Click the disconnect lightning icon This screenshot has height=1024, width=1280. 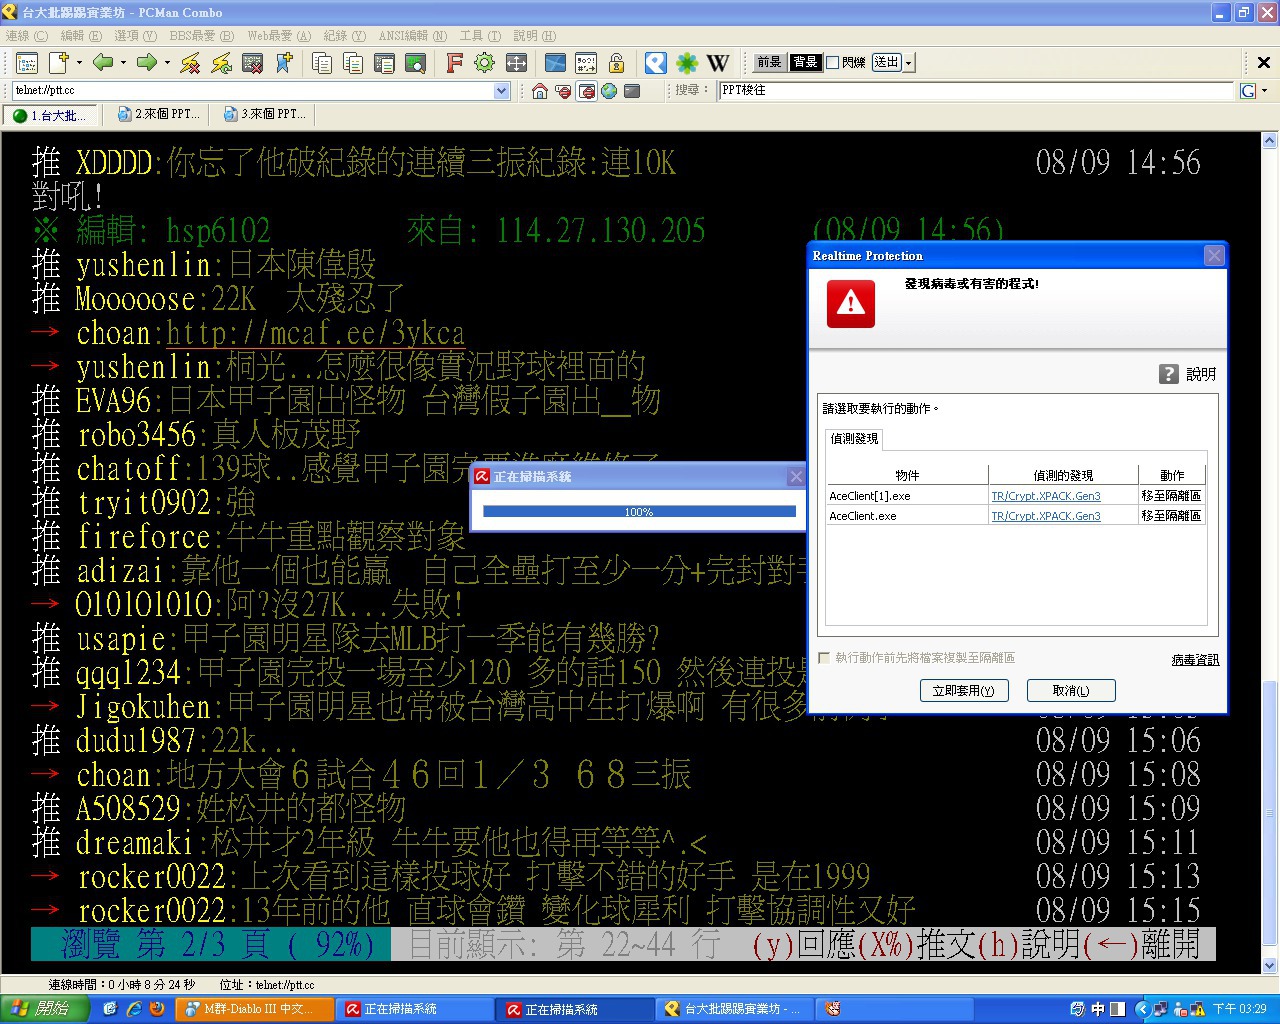coord(190,63)
